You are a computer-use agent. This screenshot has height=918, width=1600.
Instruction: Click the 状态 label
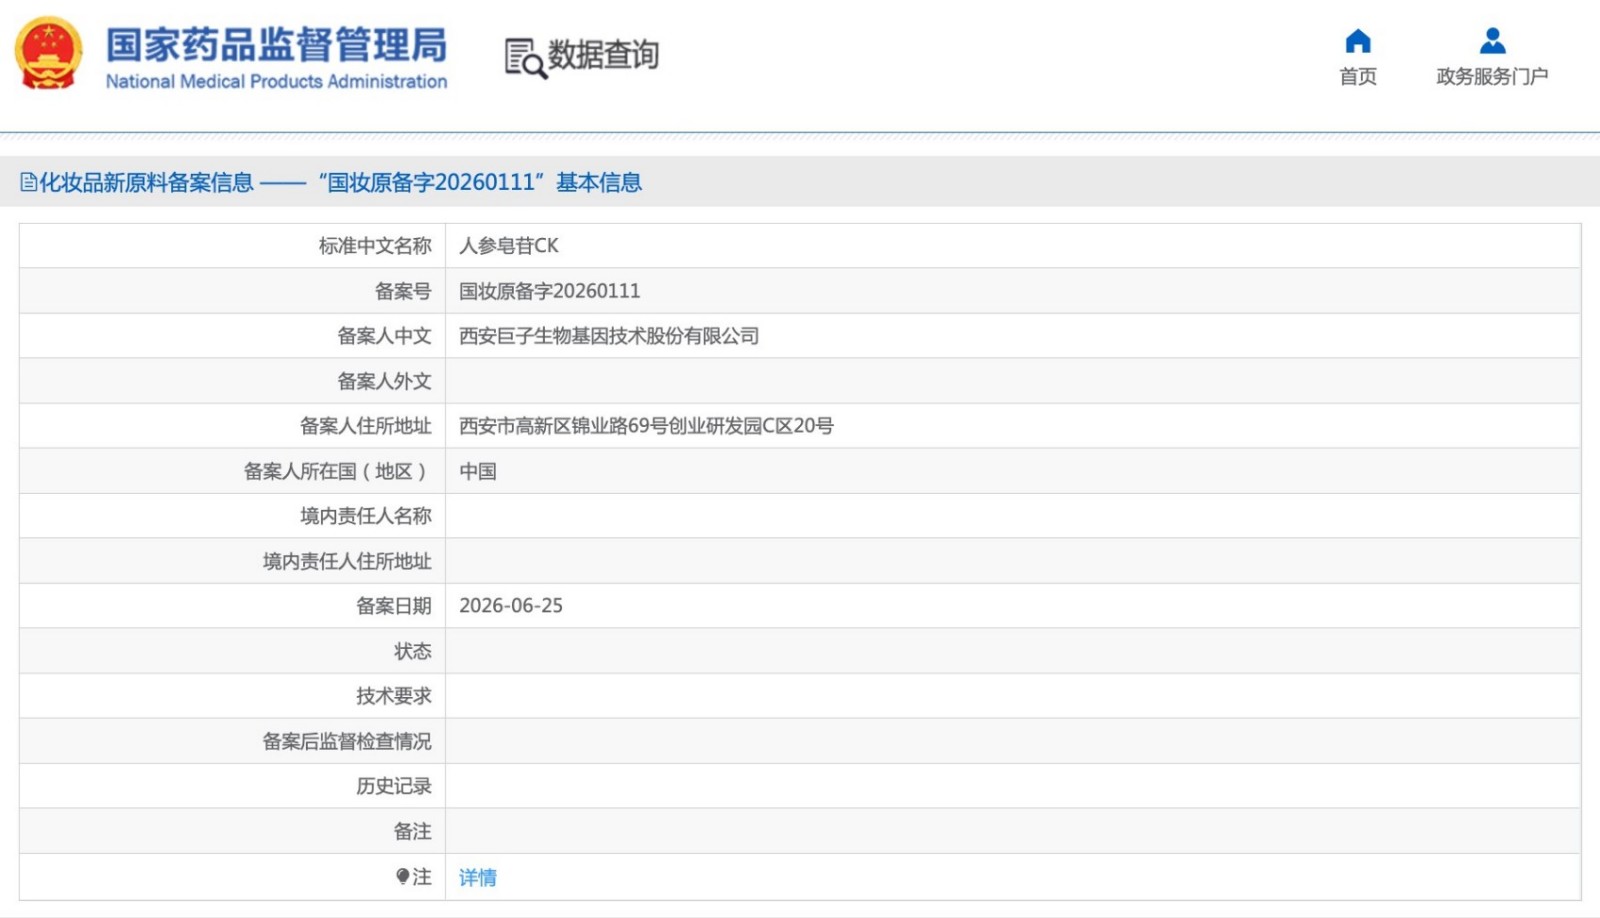pyautogui.click(x=413, y=651)
